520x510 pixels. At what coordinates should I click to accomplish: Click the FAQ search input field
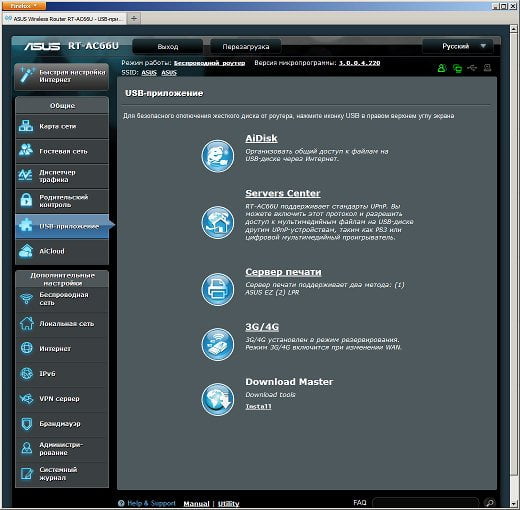point(425,503)
